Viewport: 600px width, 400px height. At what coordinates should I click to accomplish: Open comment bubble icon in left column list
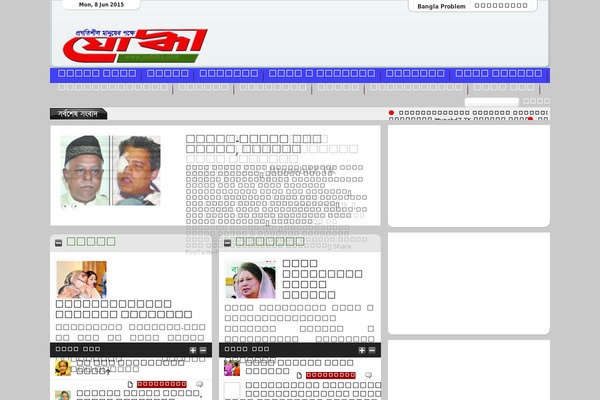tap(199, 384)
